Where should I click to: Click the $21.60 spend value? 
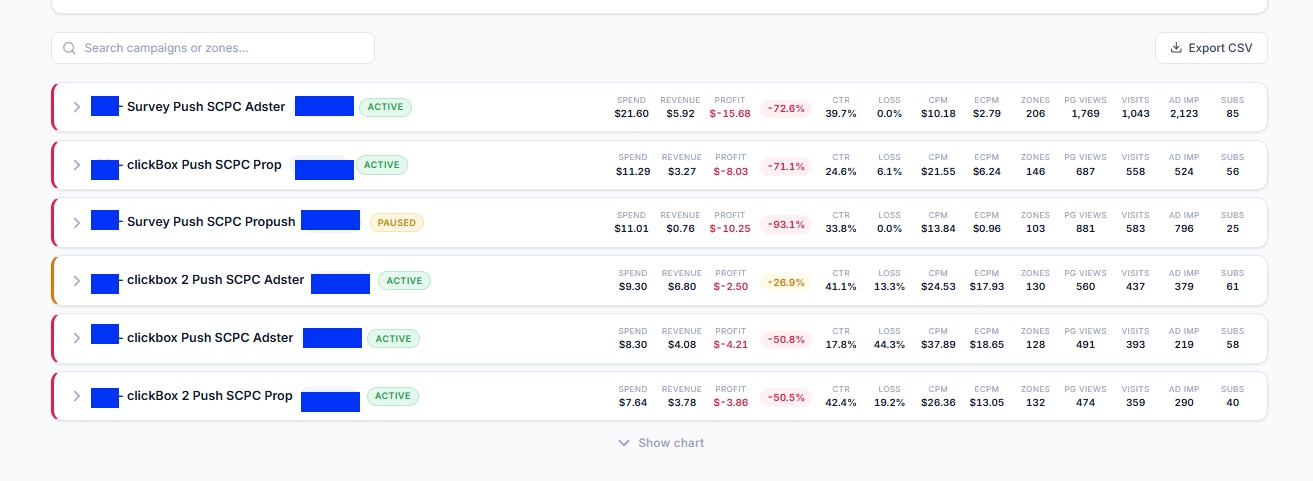tap(632, 114)
